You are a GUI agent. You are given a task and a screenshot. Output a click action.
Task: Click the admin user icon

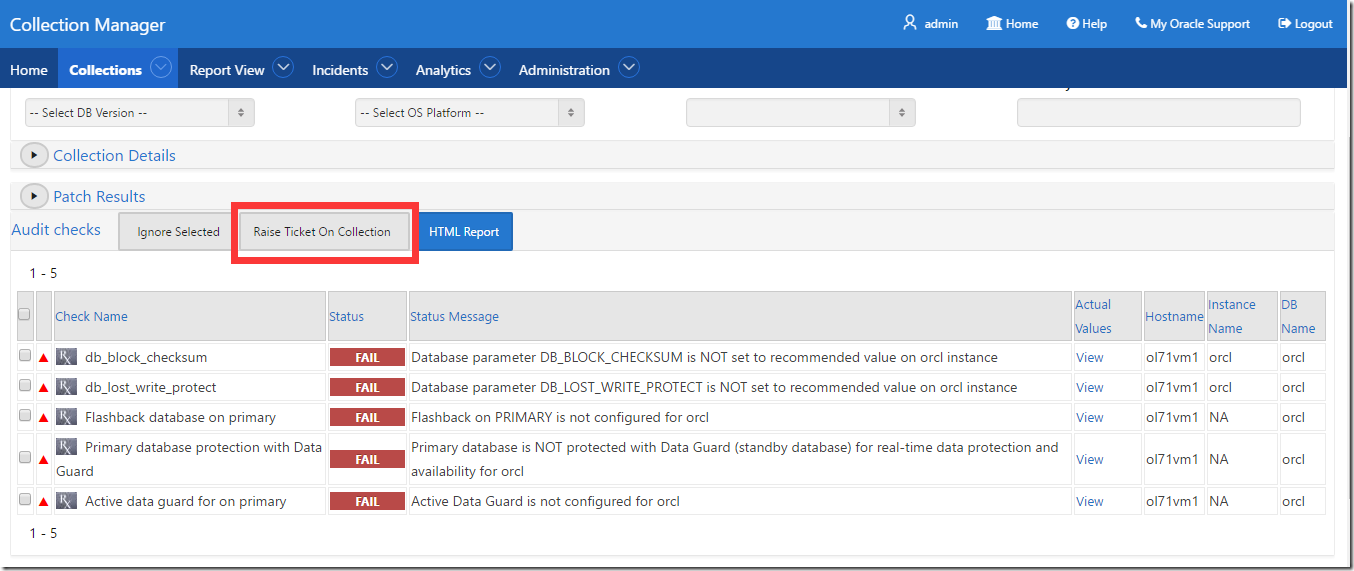[909, 22]
